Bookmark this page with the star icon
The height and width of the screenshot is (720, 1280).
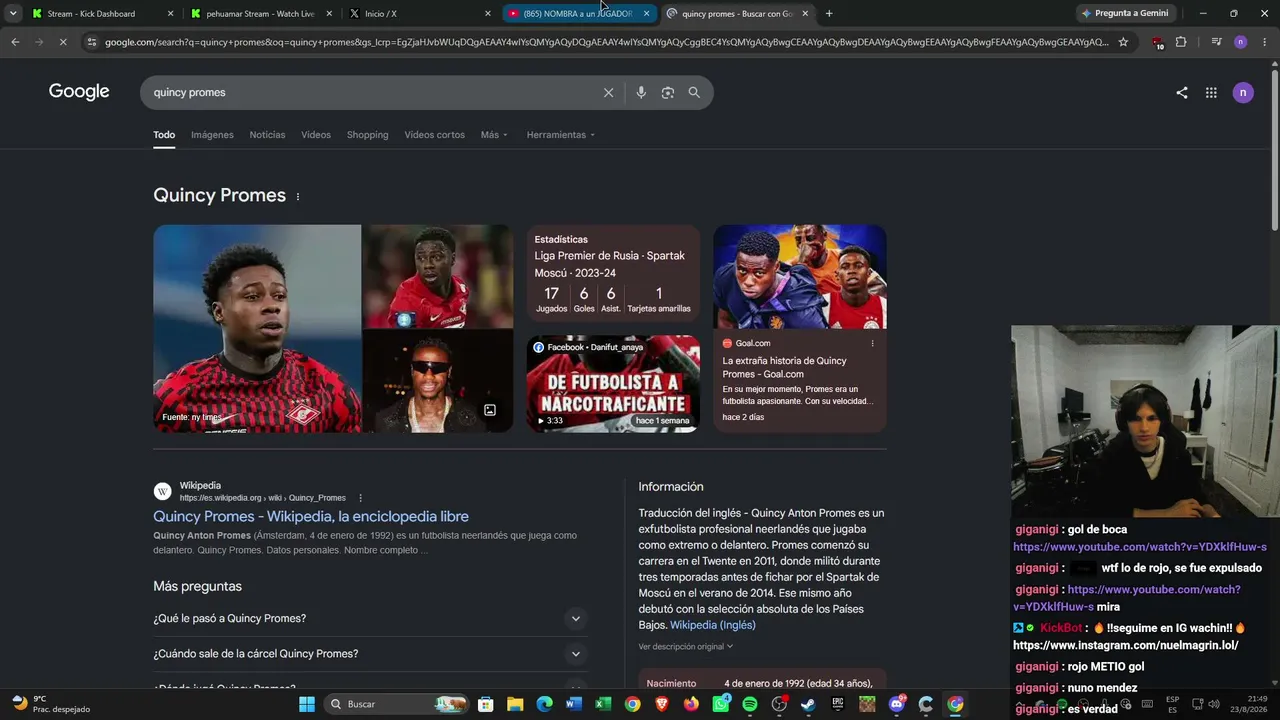click(x=1123, y=42)
